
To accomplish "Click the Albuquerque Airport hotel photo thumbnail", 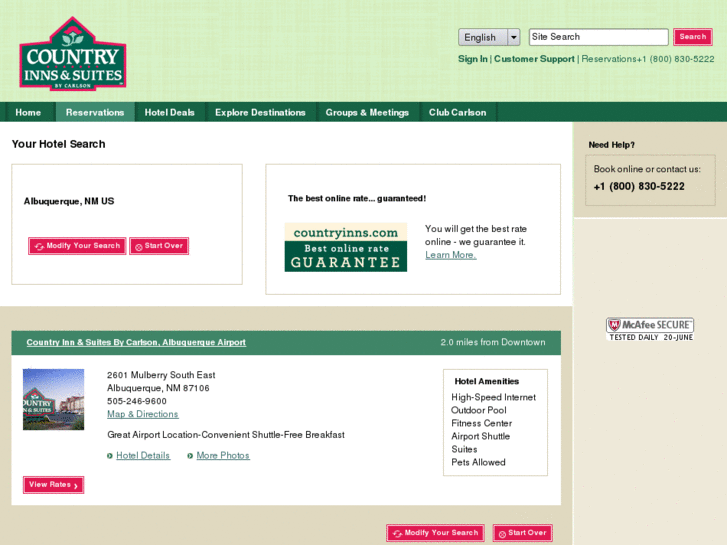I will pos(54,399).
